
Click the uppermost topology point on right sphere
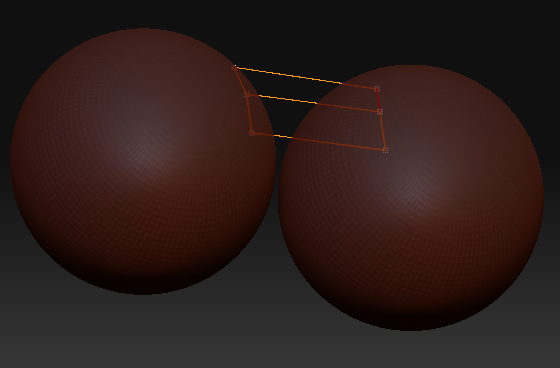[x=377, y=89]
